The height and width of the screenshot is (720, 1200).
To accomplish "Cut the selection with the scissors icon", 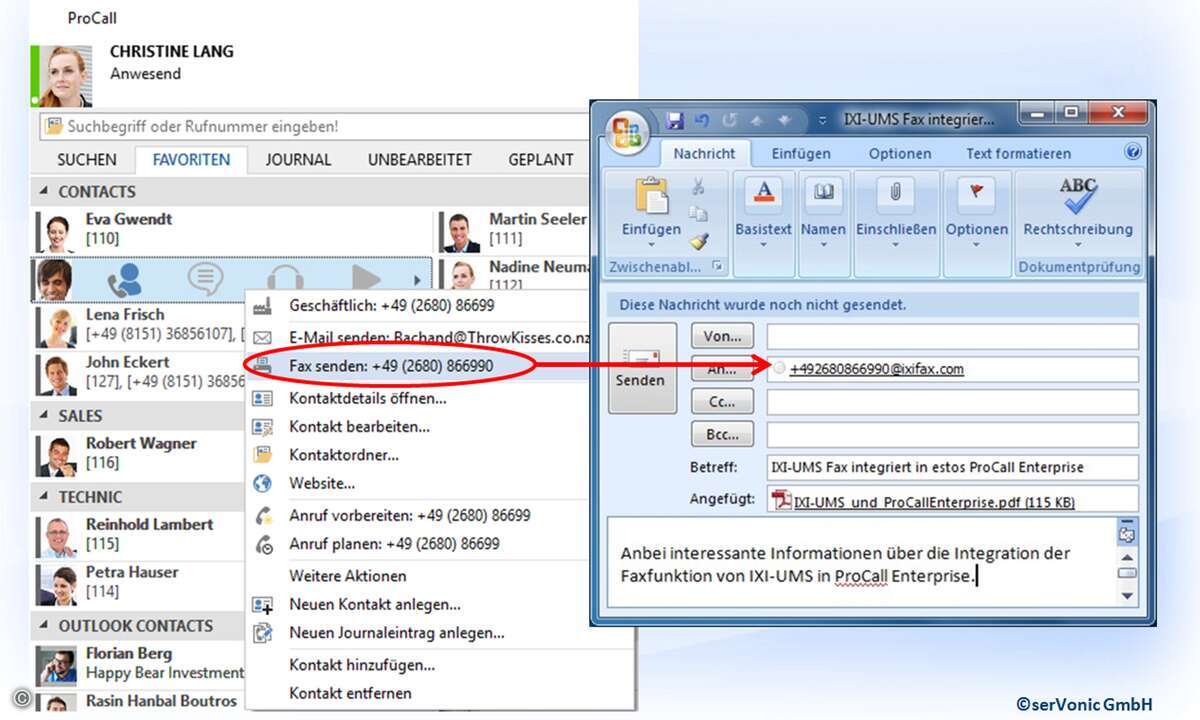I will (x=698, y=187).
